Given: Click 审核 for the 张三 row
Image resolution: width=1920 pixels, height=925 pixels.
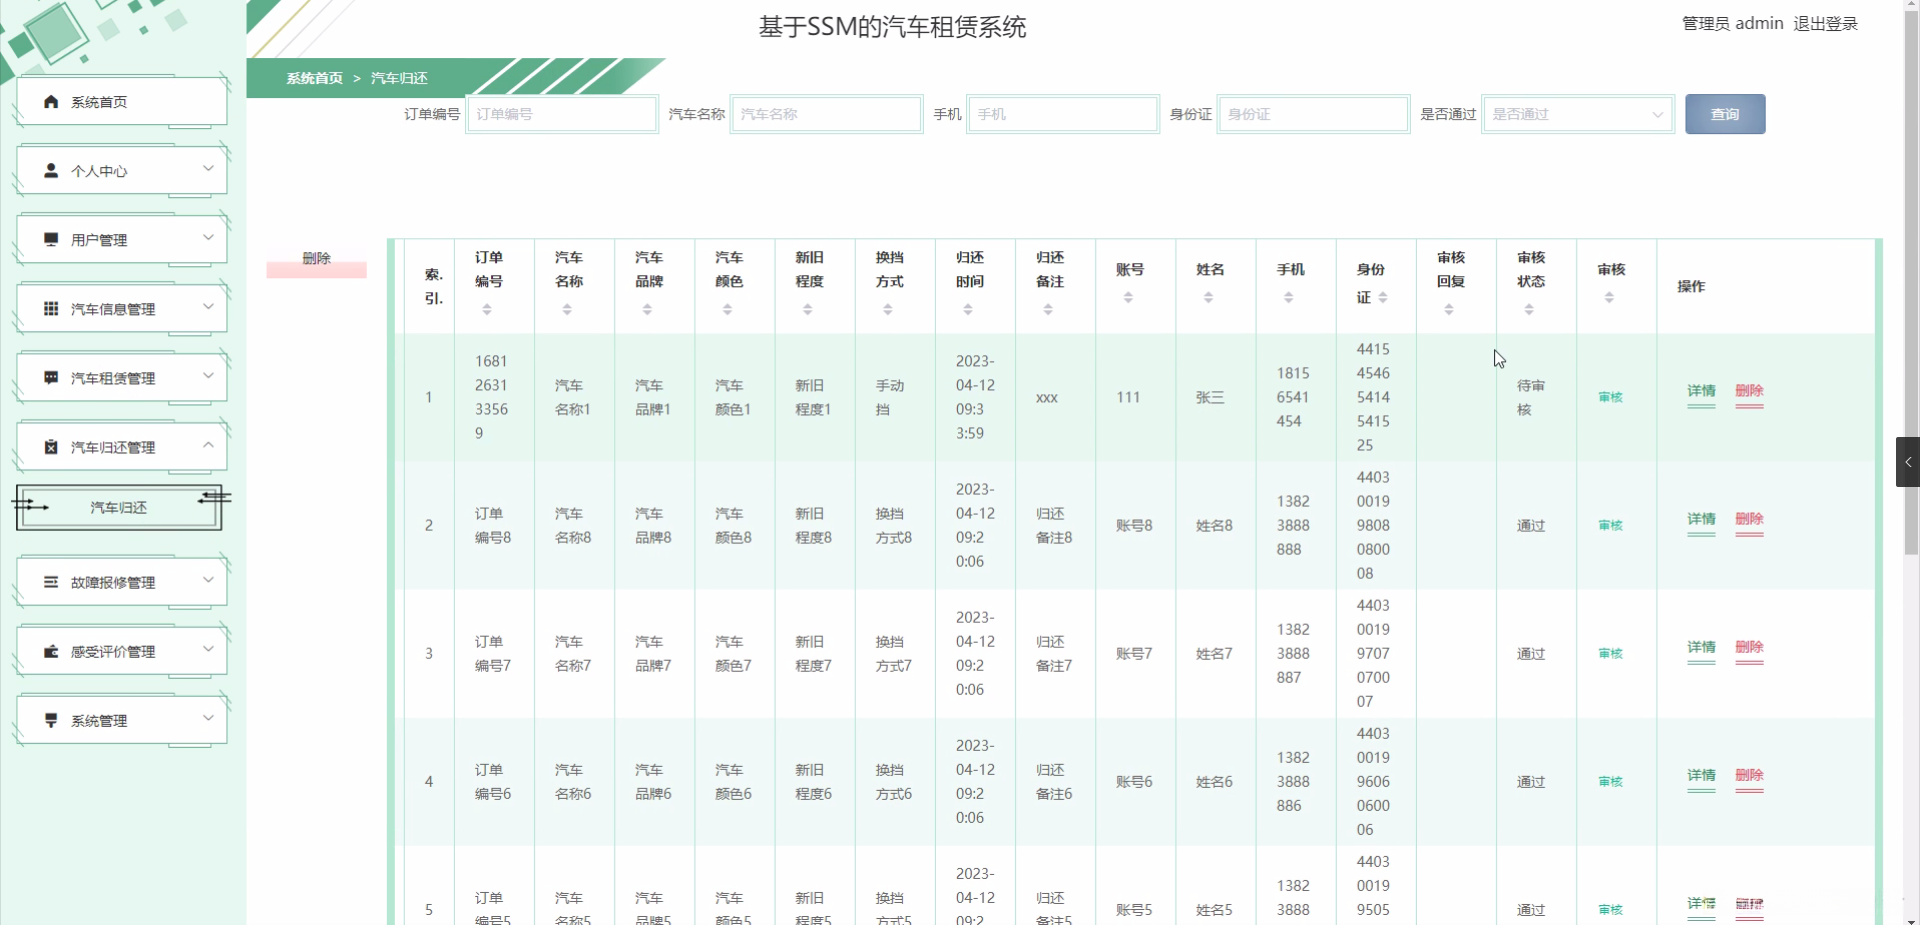Looking at the screenshot, I should pos(1610,397).
